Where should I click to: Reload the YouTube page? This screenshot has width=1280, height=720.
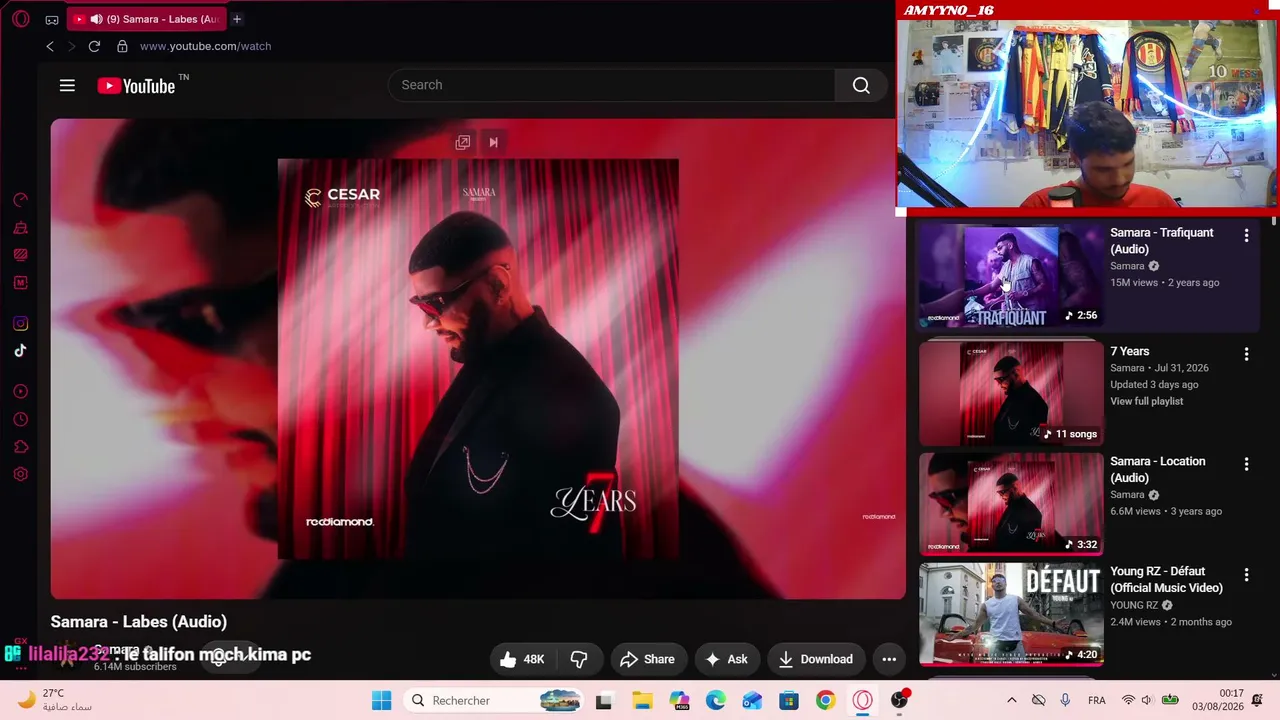94,46
